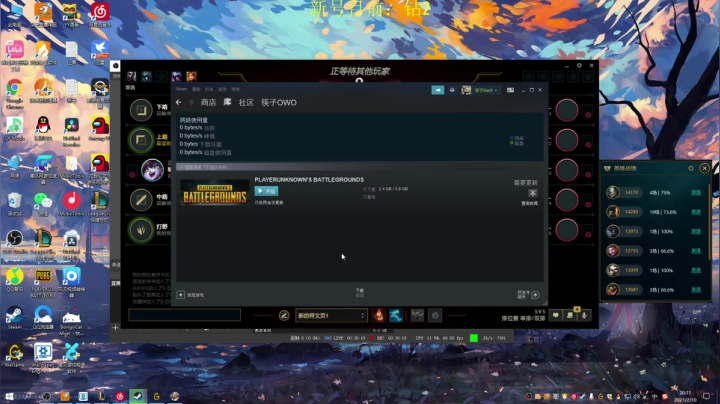The height and width of the screenshot is (404, 720).
Task: Select the stats row scoring 12753
Action: point(655,251)
